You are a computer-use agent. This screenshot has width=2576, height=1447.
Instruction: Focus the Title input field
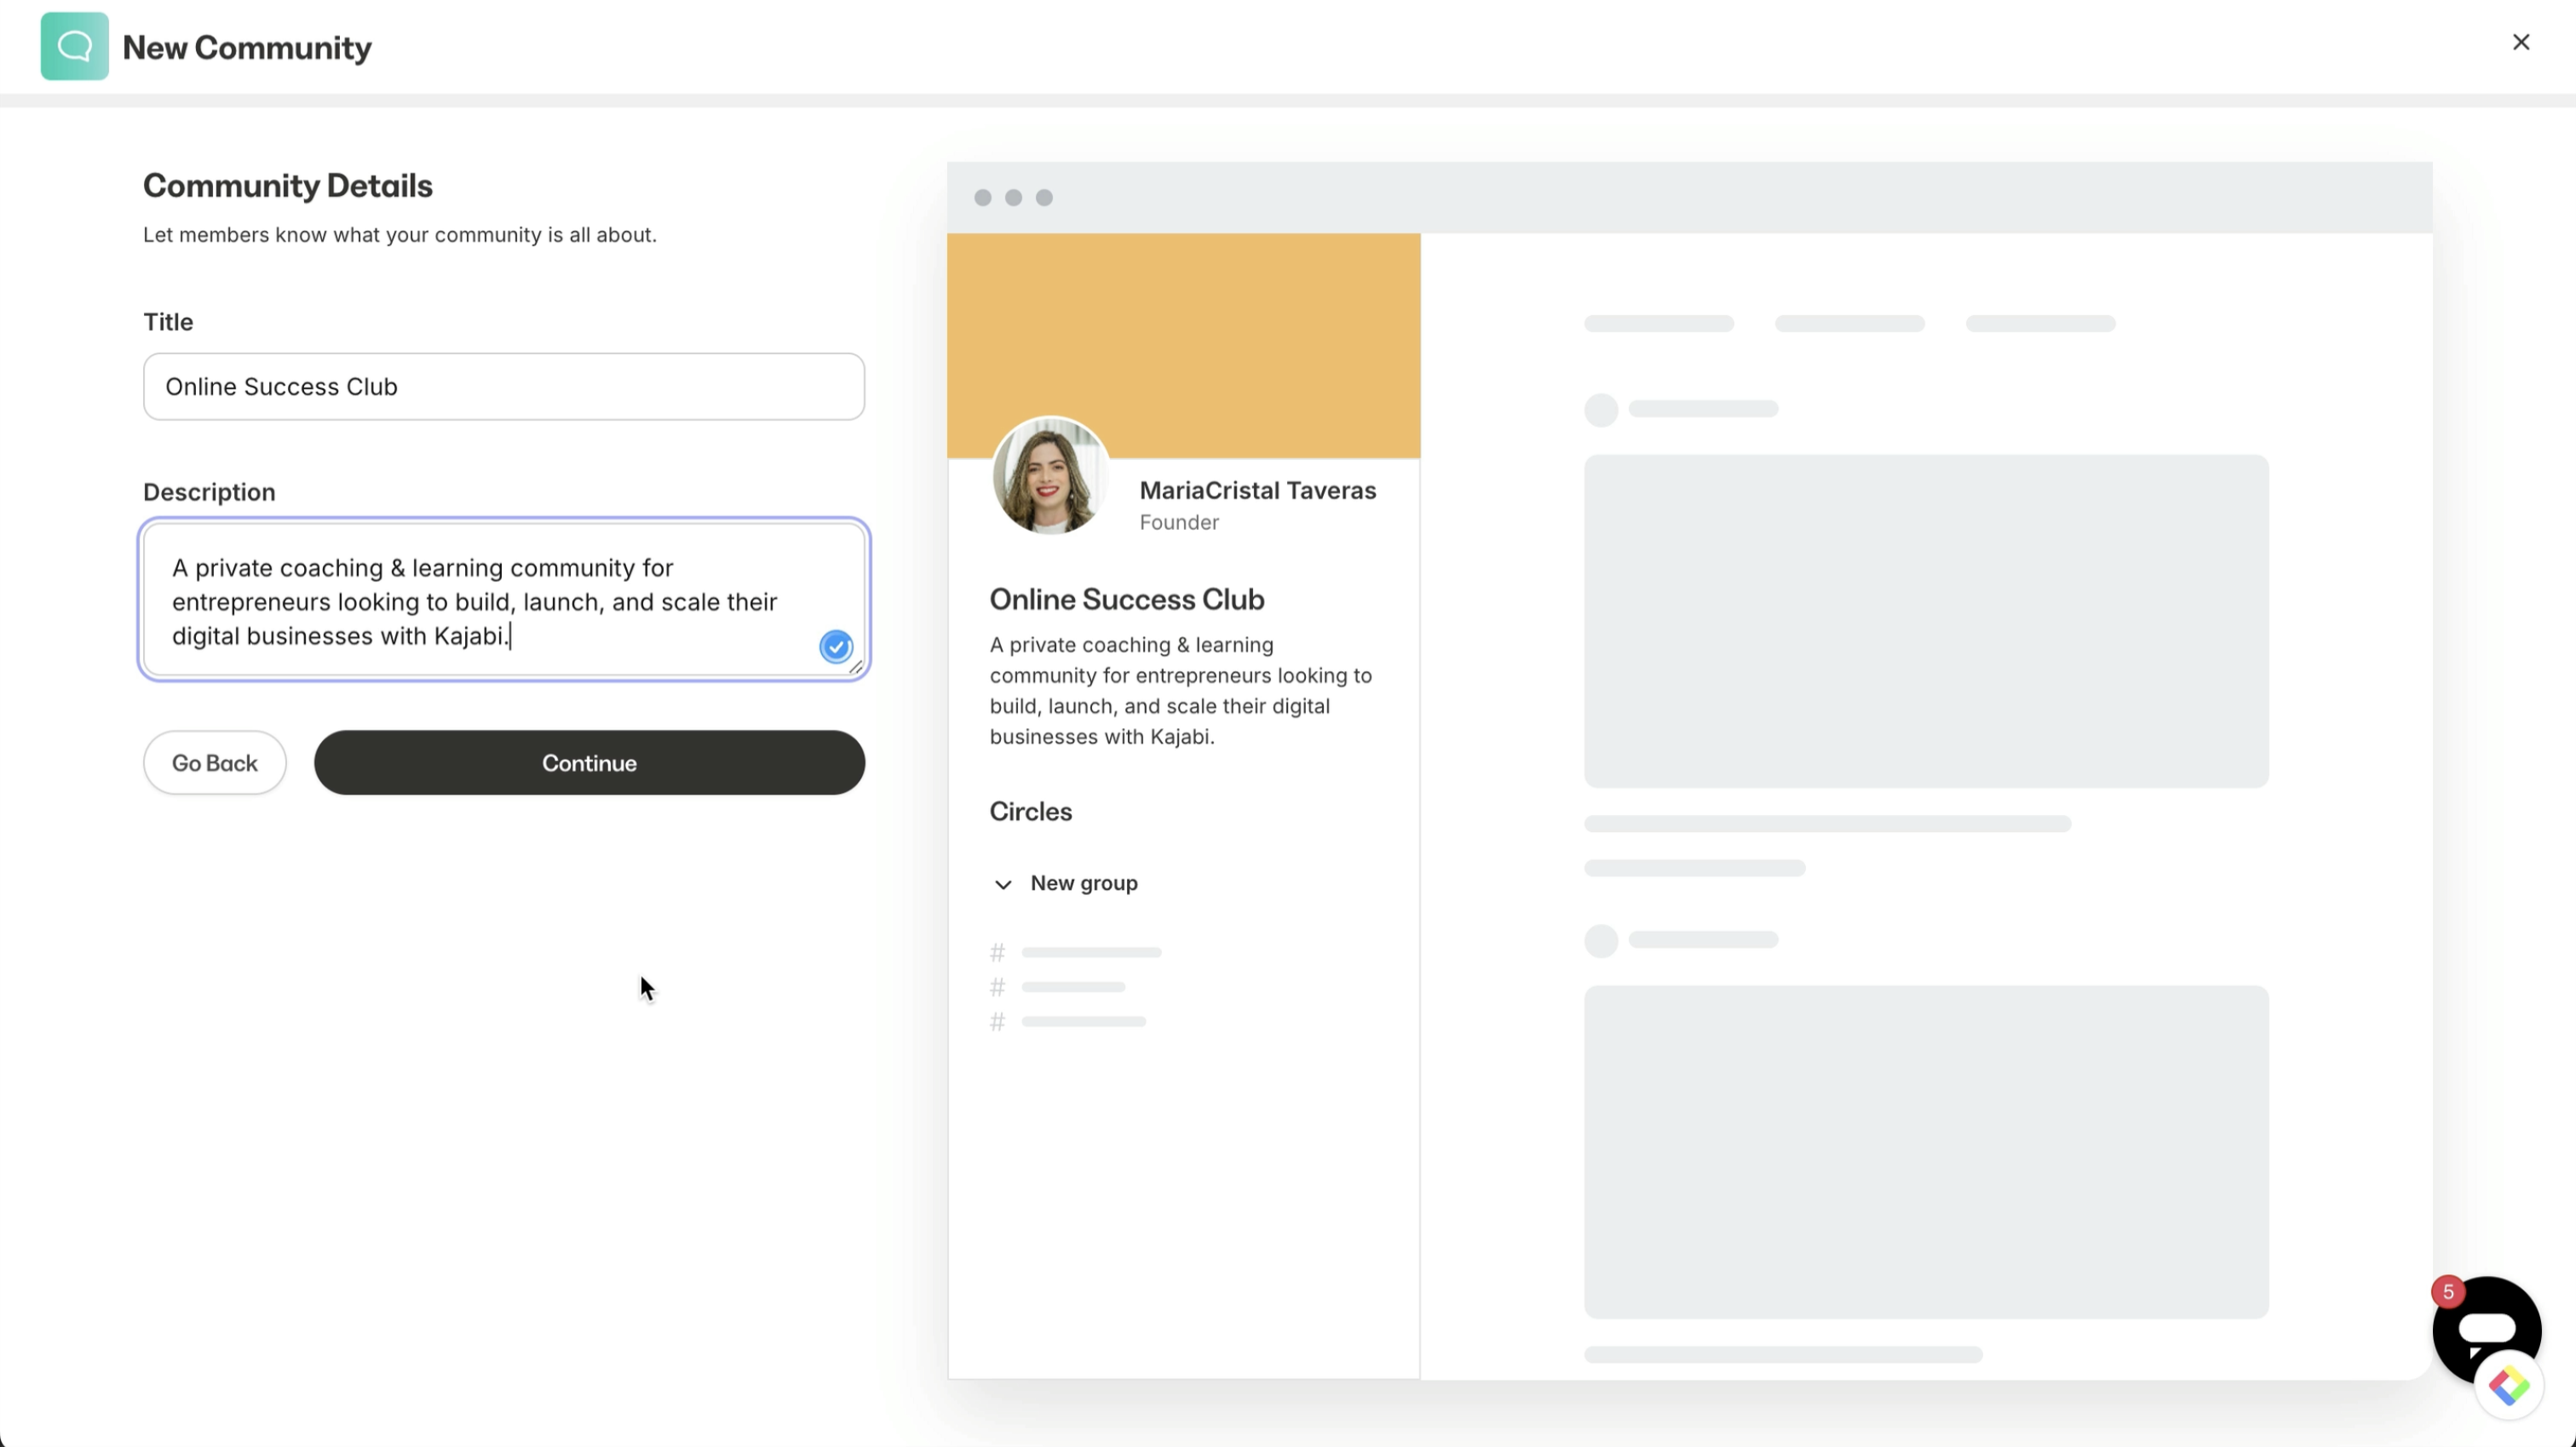click(503, 387)
